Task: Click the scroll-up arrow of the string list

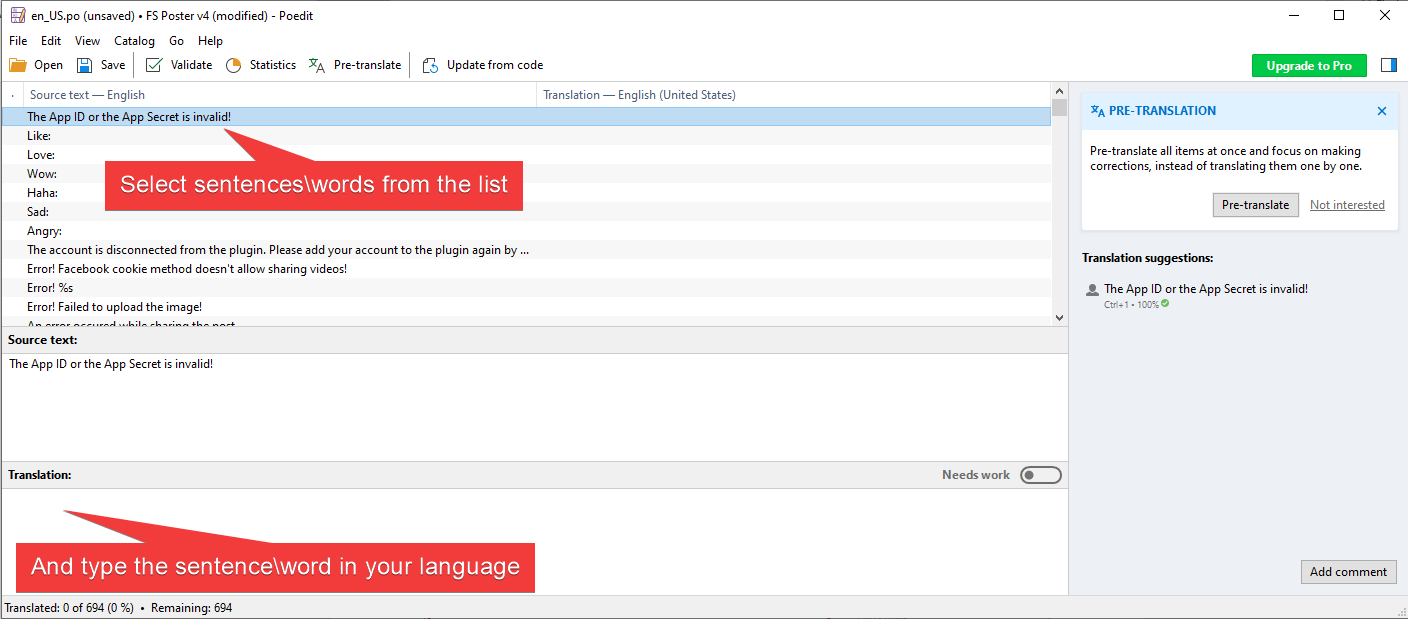Action: point(1060,91)
